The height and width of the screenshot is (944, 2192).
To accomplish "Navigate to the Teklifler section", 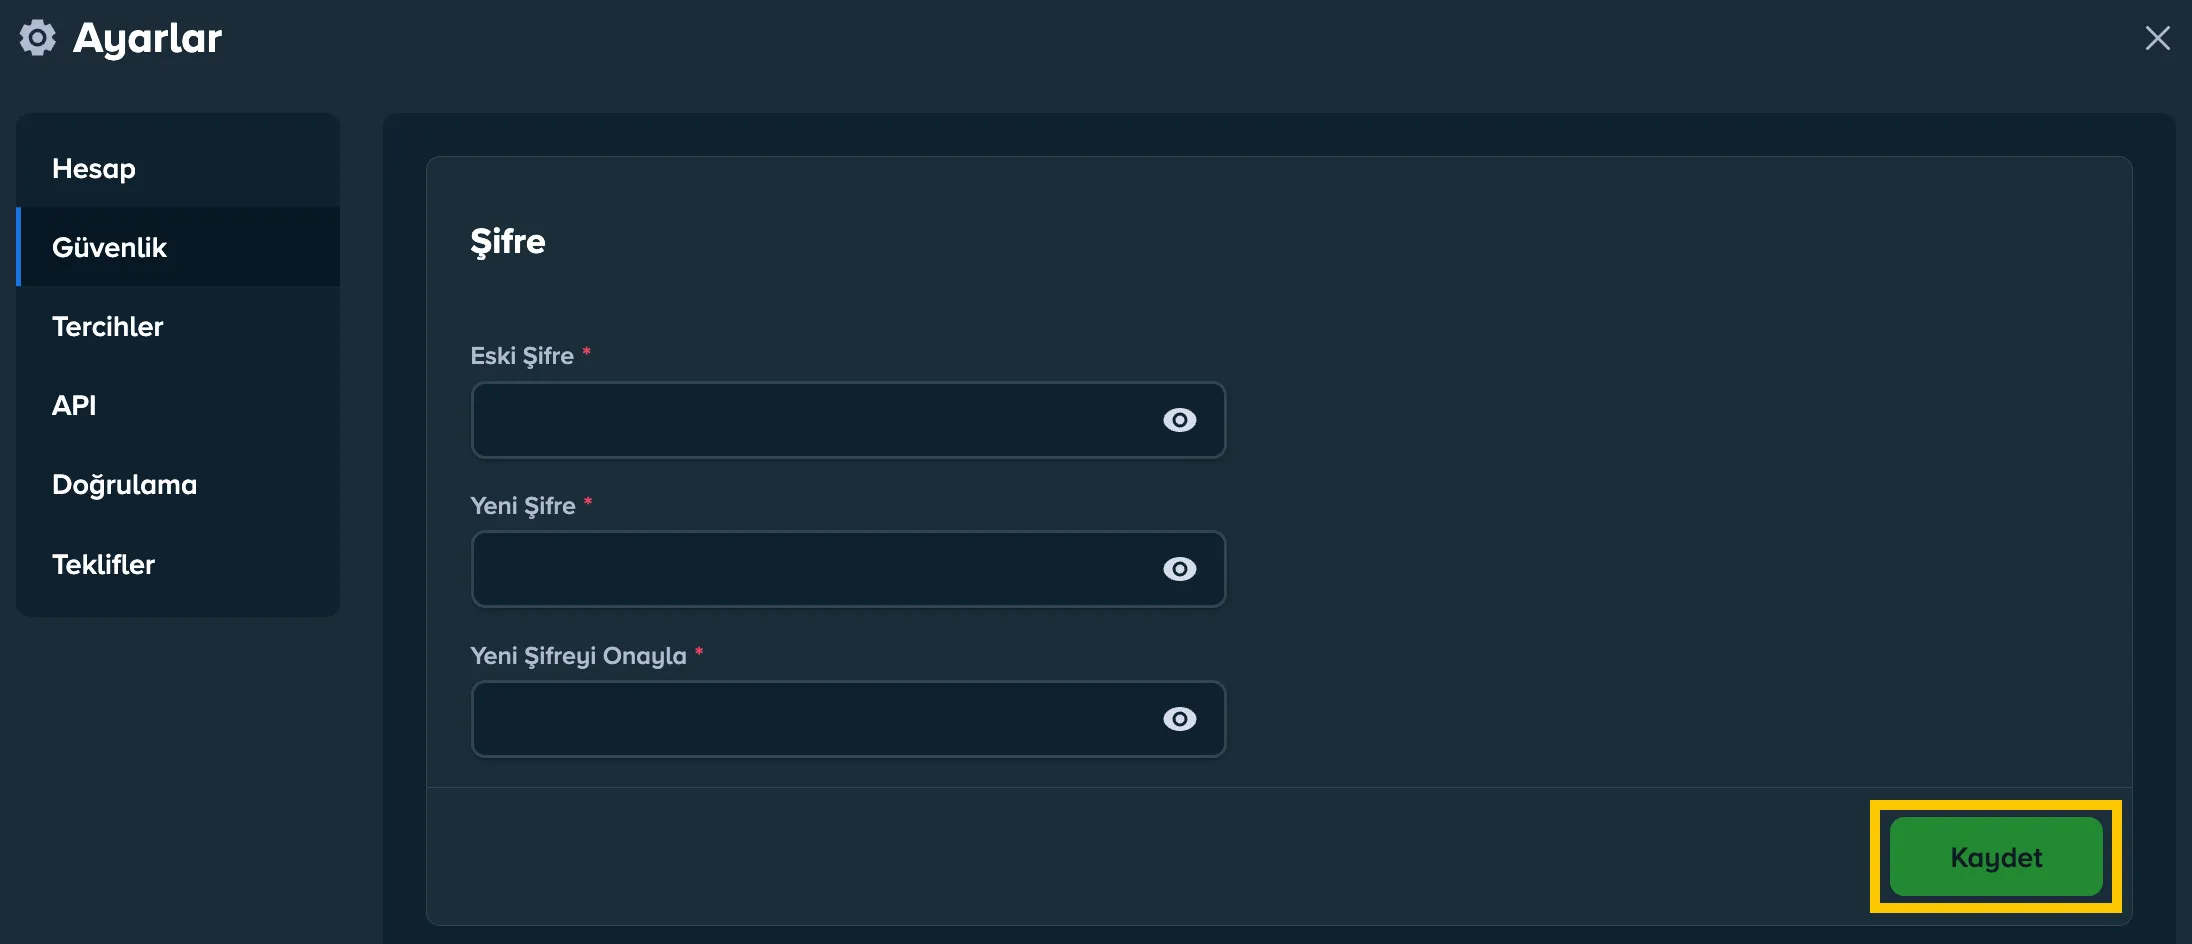I will point(103,564).
